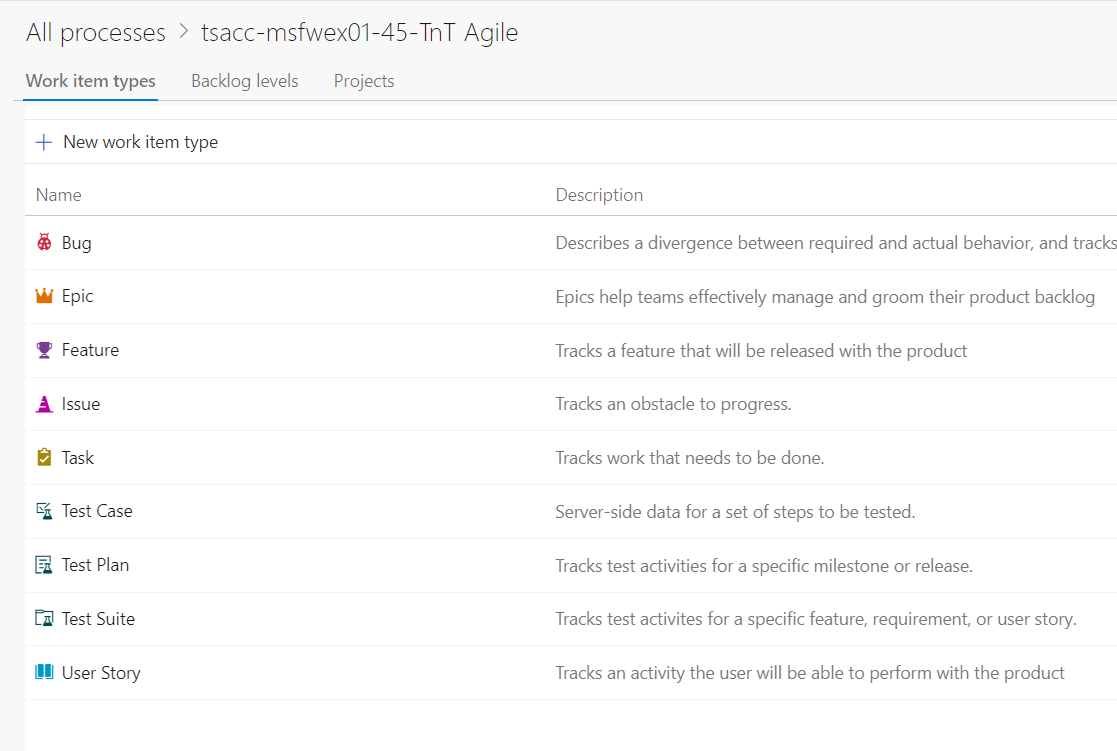Open the Test Plan work item type

95,565
